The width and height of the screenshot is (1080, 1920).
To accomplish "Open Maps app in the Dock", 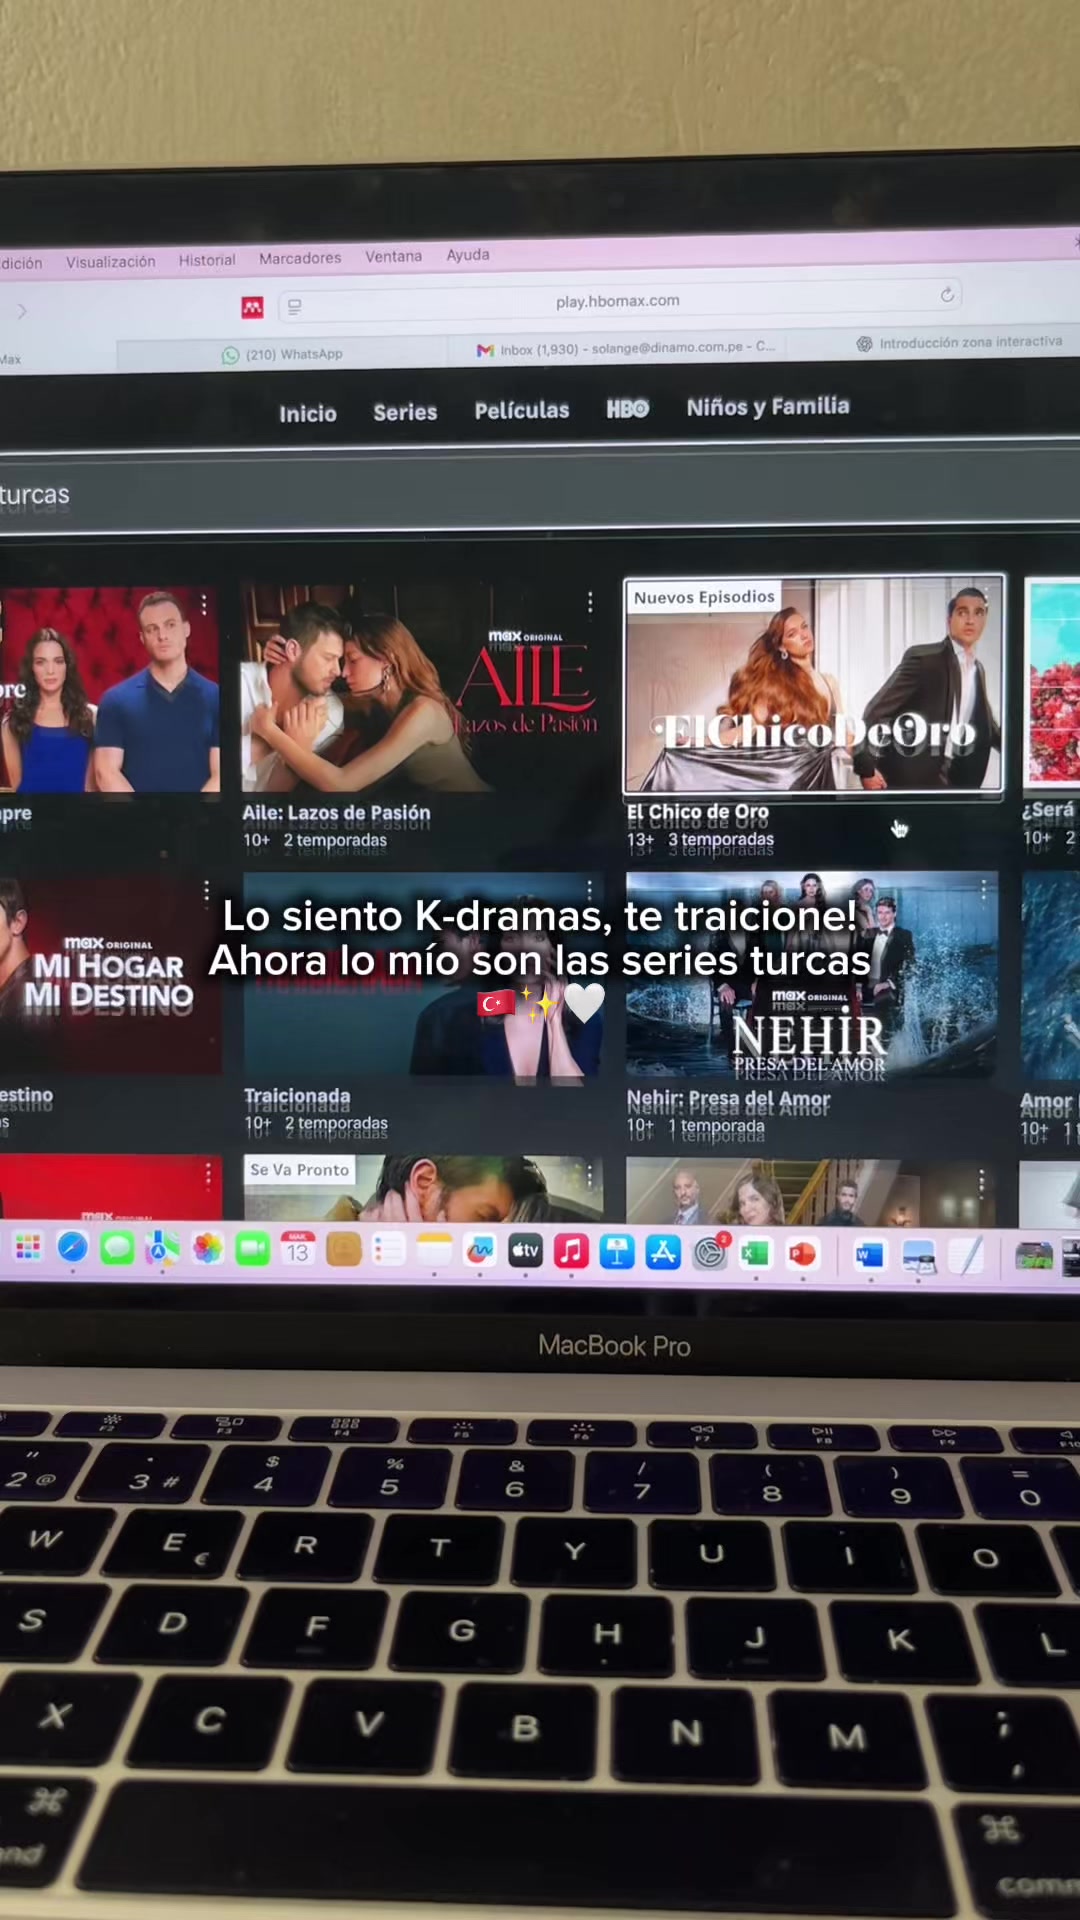I will click(162, 1248).
